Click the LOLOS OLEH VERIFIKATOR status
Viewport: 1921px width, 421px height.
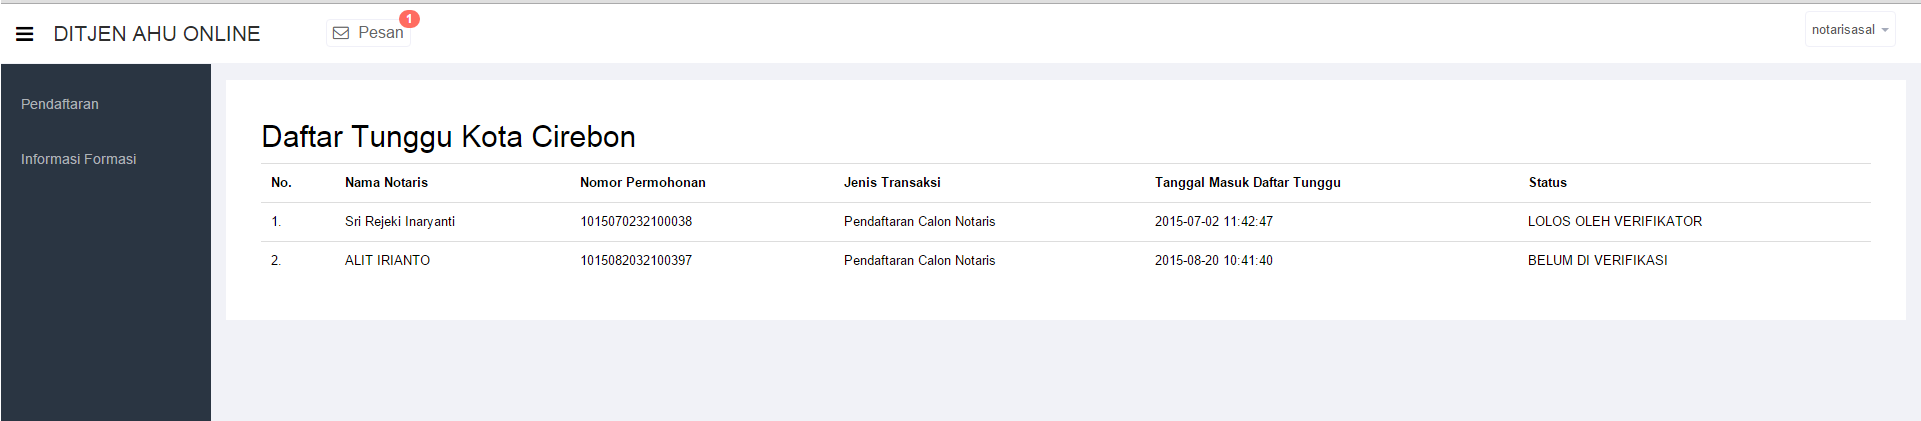1615,221
